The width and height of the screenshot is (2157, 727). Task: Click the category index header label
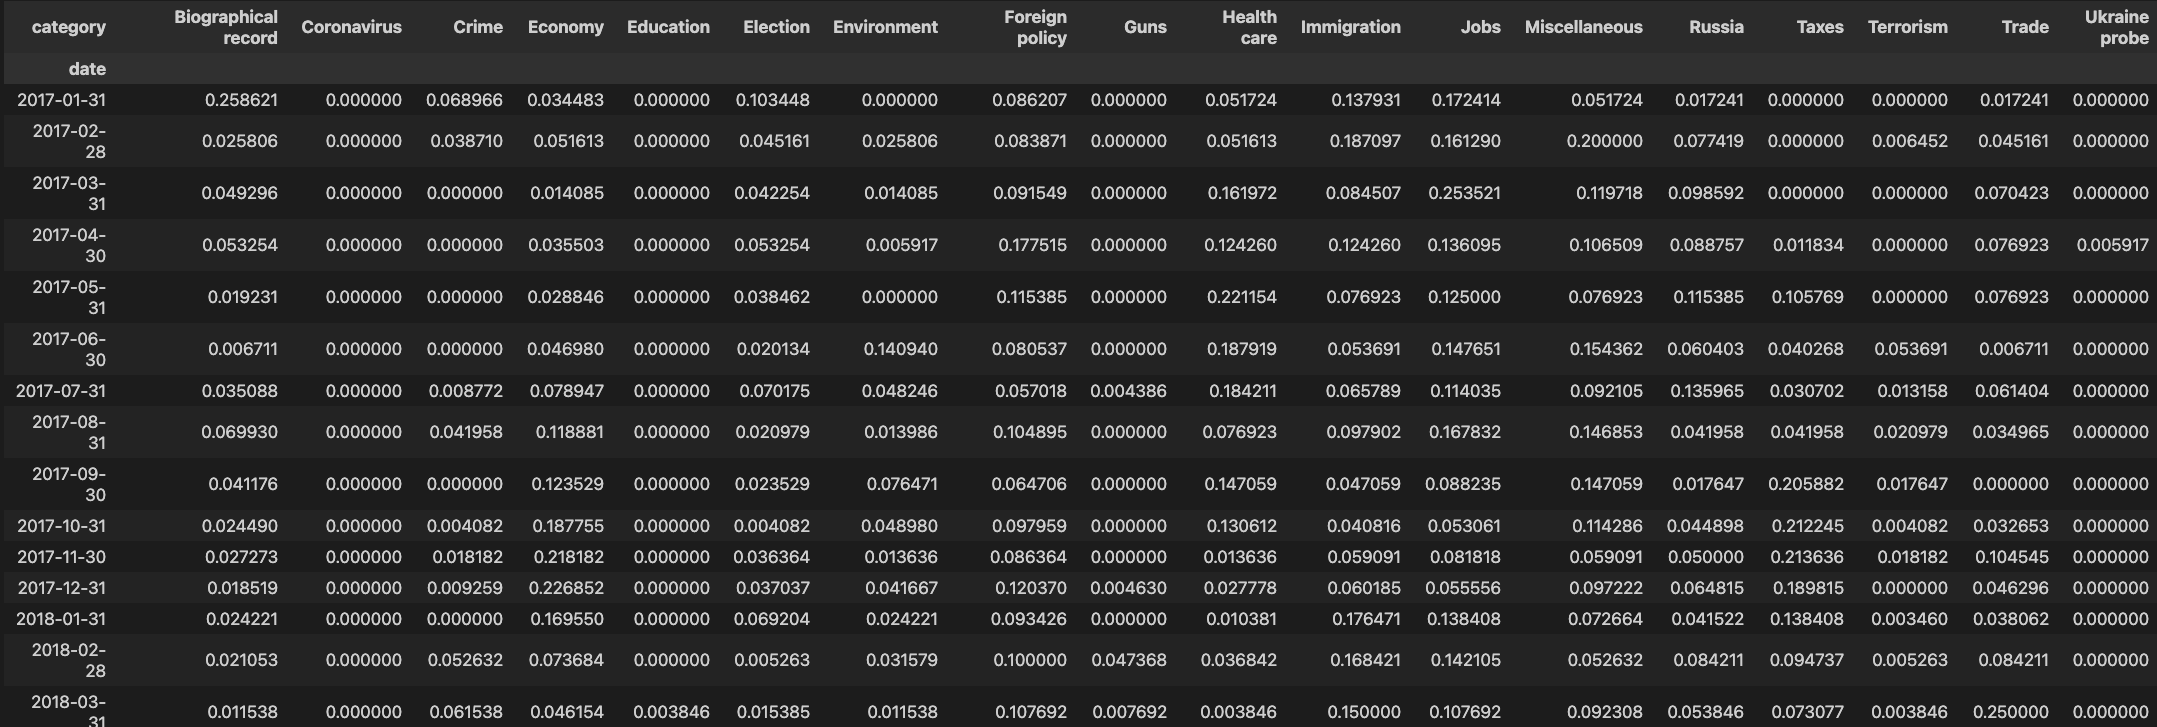[68, 27]
